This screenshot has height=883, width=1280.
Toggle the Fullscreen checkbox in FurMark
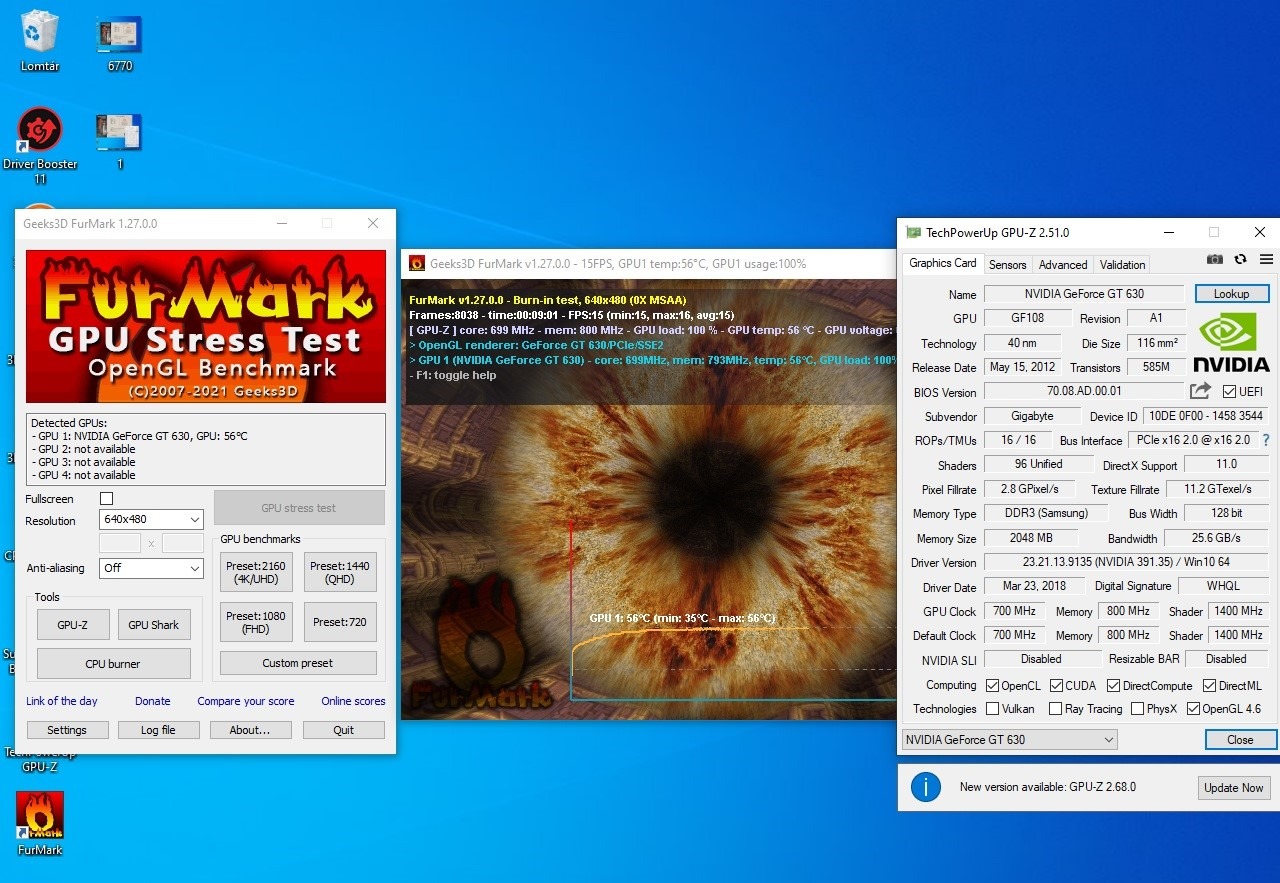[x=107, y=498]
